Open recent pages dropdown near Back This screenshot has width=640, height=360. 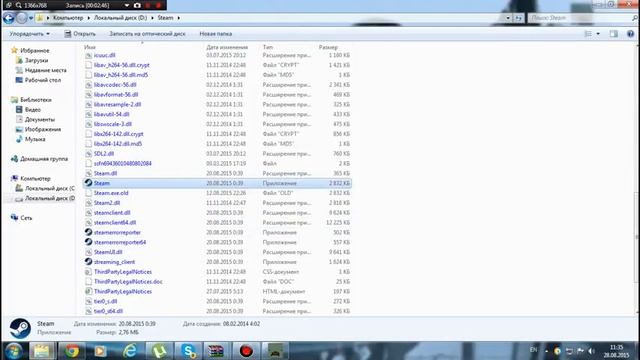click(31, 18)
